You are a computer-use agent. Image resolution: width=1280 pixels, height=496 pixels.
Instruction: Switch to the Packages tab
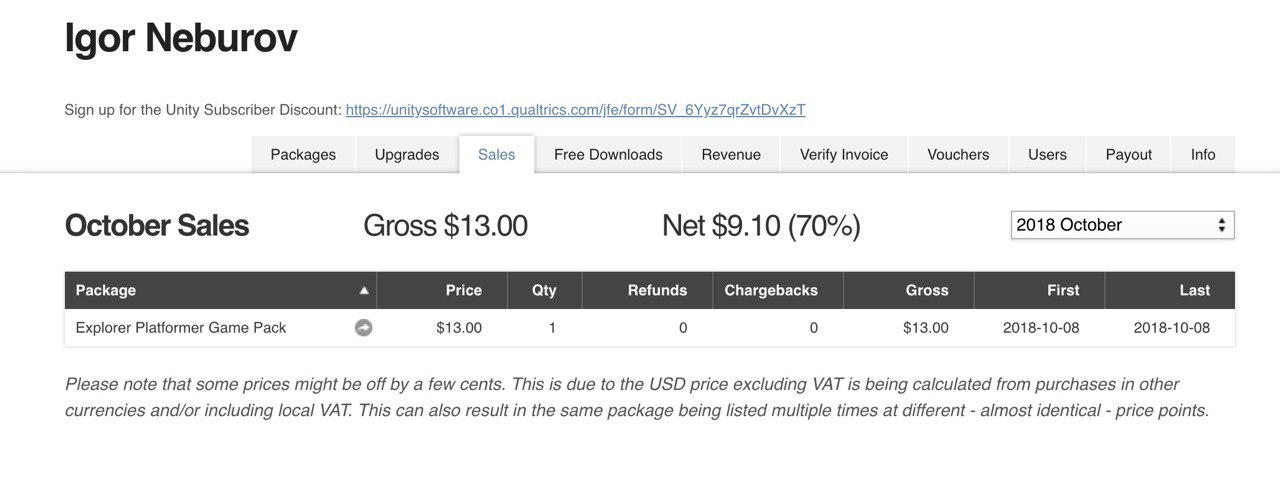303,154
